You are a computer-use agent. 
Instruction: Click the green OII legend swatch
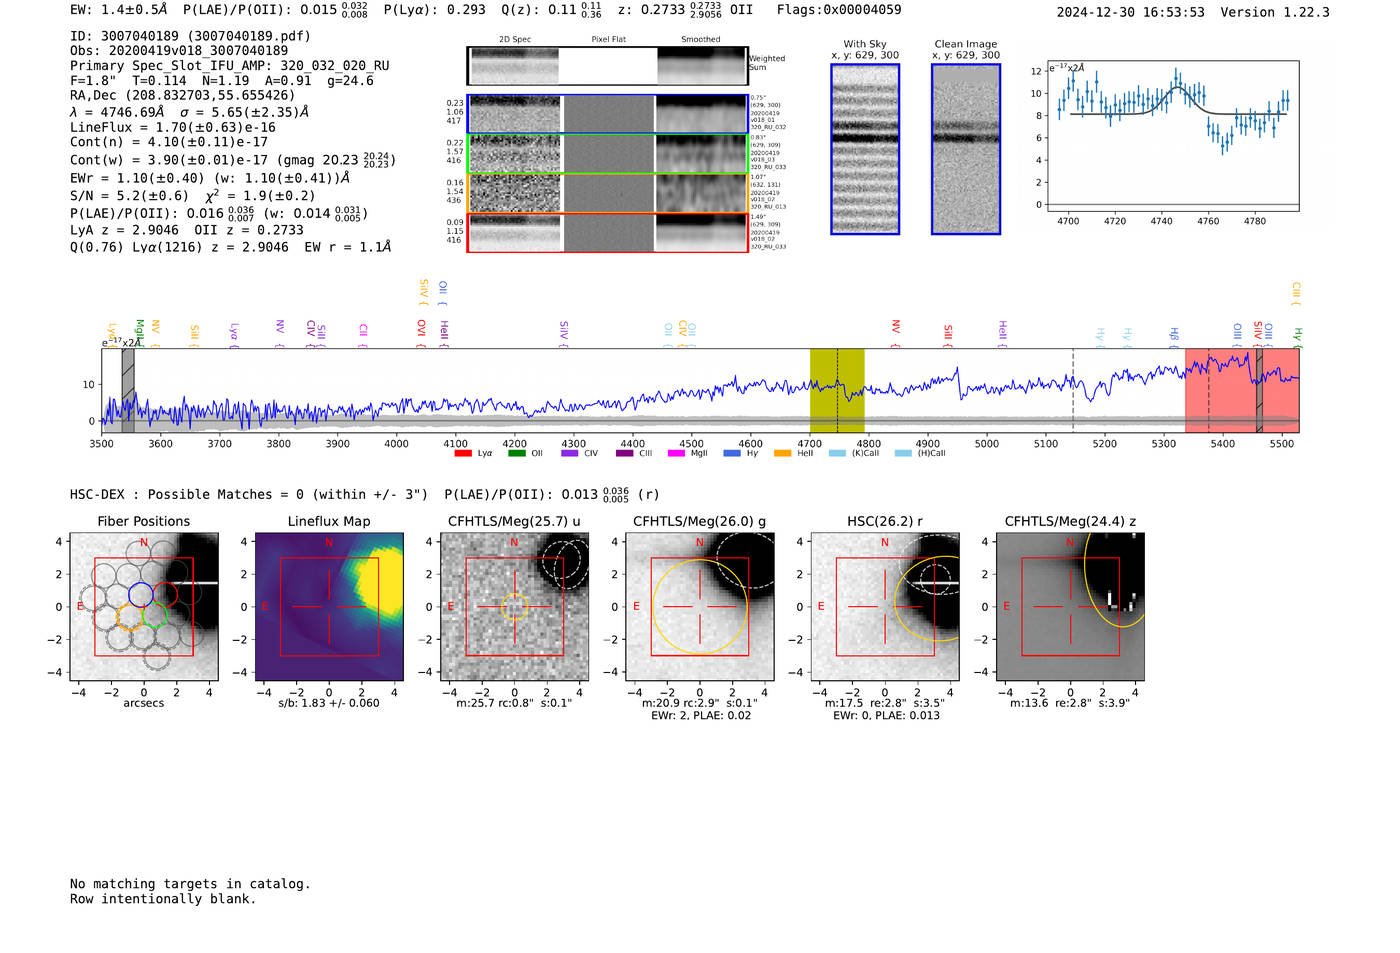(x=517, y=454)
